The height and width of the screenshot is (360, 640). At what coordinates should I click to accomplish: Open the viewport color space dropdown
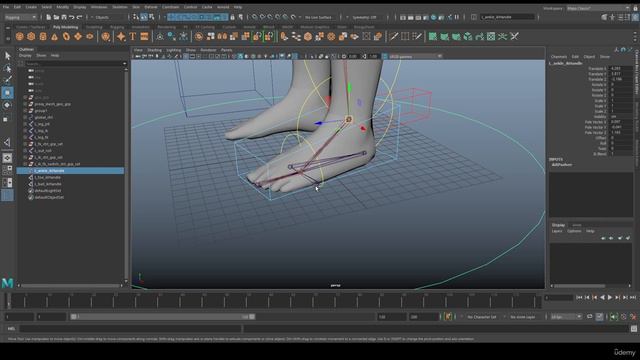click(x=415, y=56)
